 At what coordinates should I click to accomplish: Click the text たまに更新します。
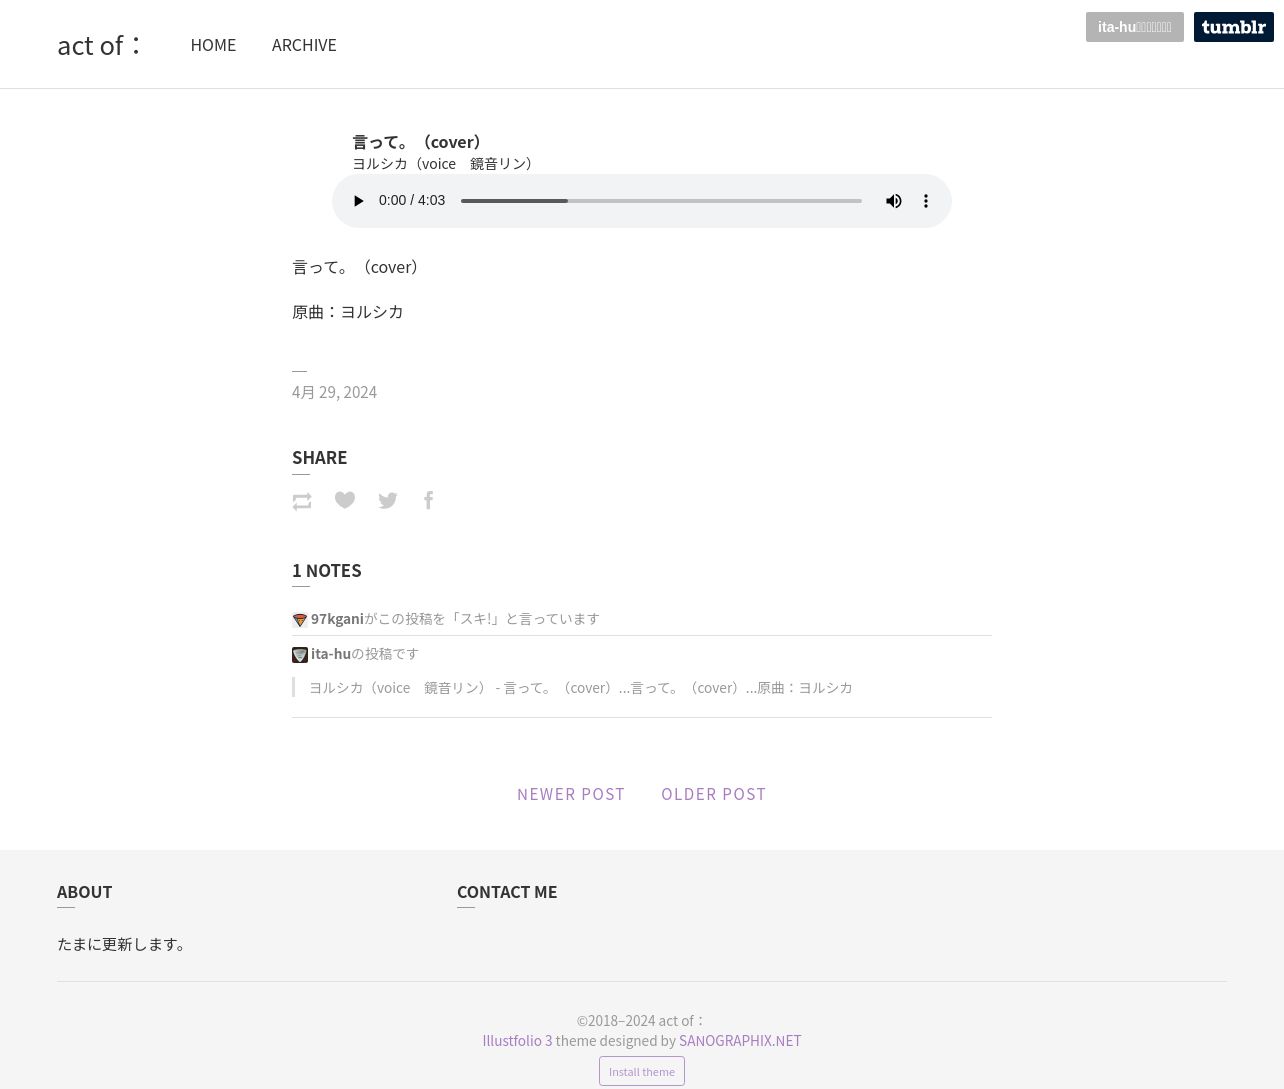(122, 944)
